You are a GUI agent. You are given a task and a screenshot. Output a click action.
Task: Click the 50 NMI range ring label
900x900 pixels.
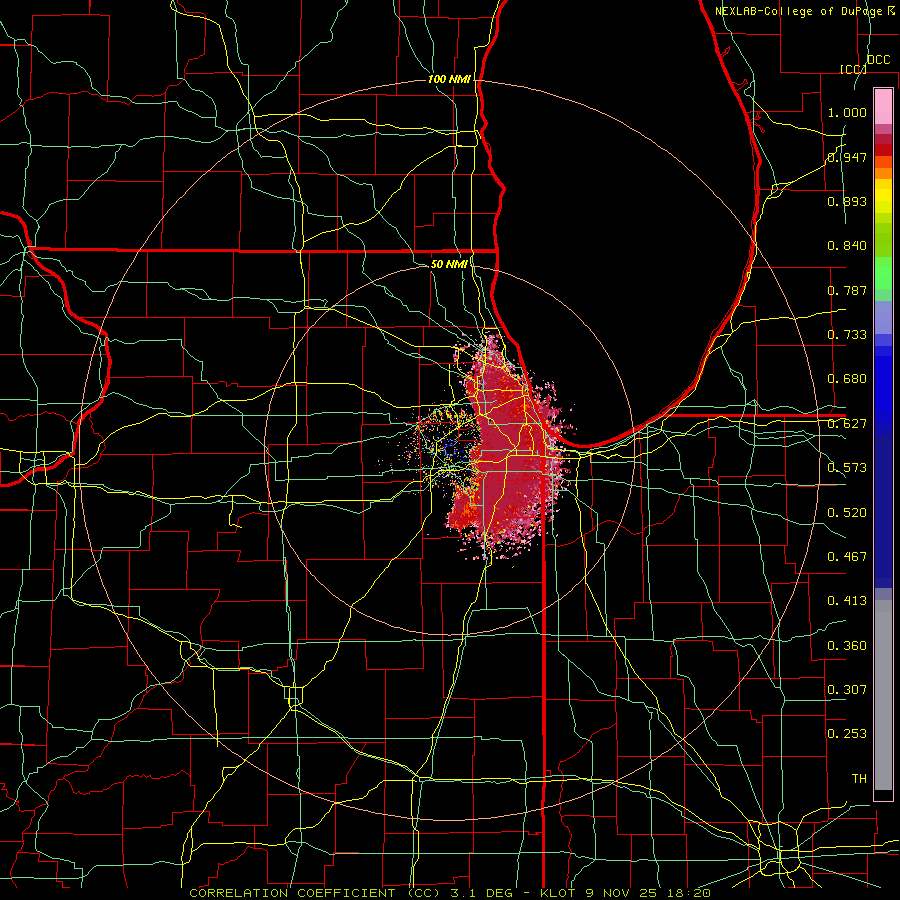point(448,264)
